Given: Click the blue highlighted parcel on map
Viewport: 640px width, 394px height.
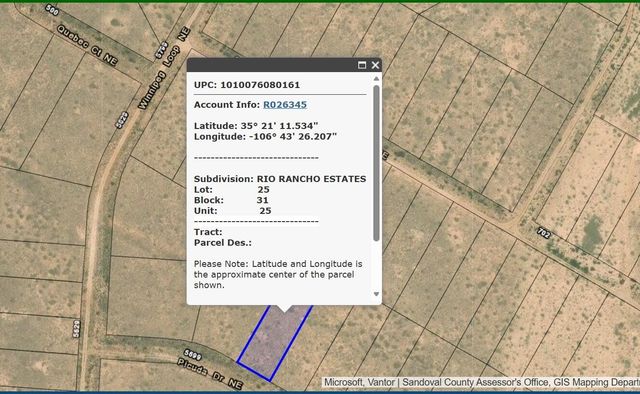Looking at the screenshot, I should [274, 343].
